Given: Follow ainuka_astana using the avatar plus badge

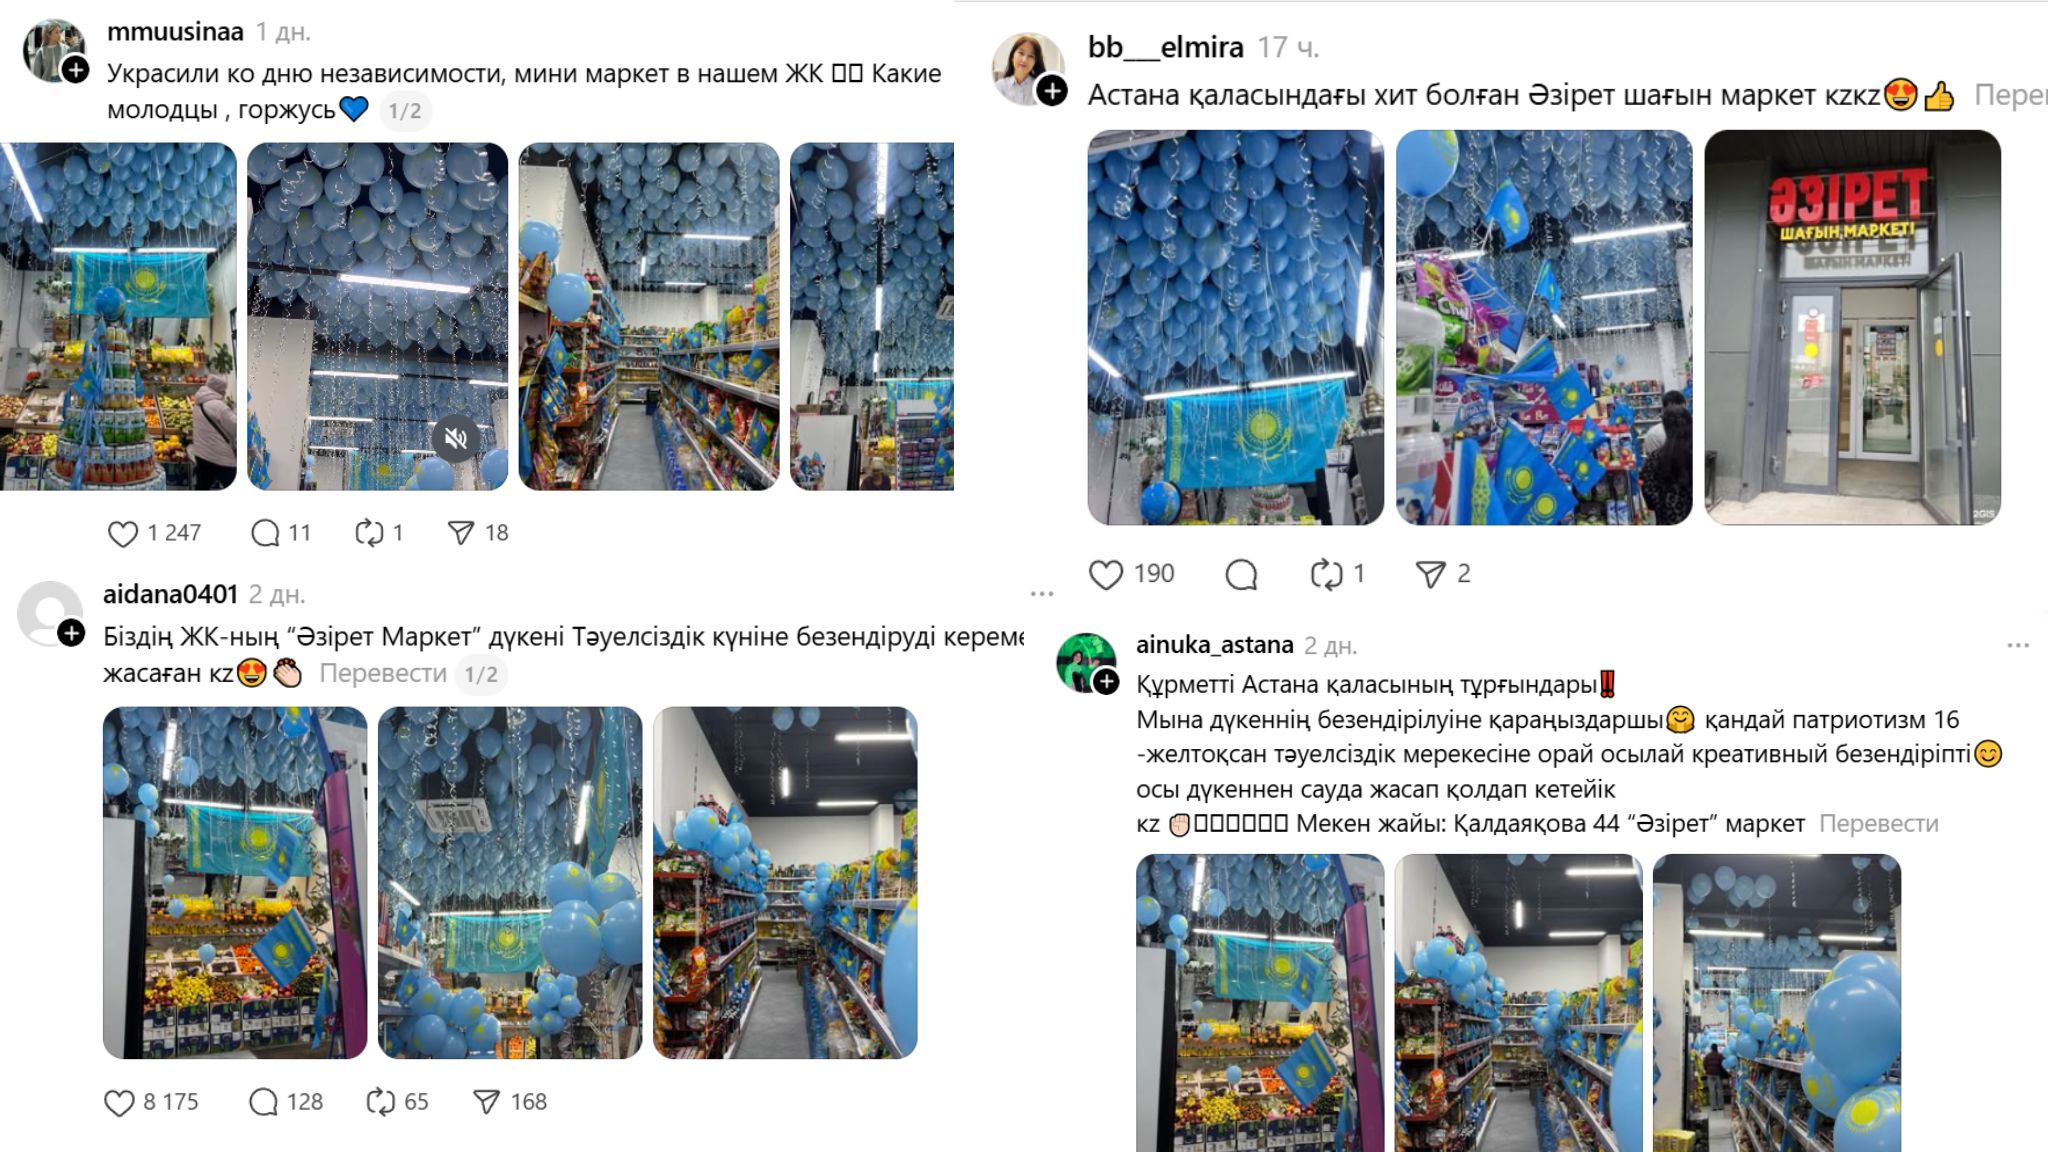Looking at the screenshot, I should click(1106, 682).
